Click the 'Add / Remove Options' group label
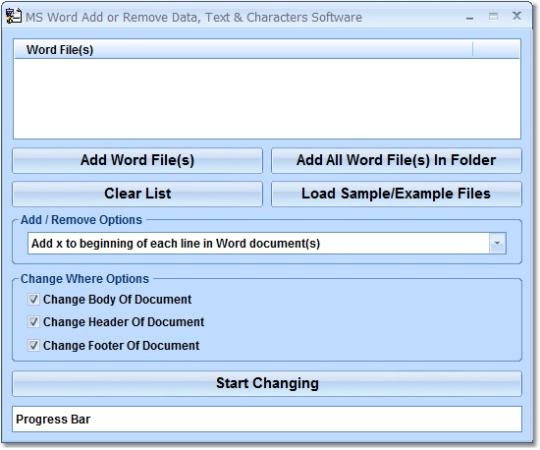This screenshot has width=540, height=450. [x=81, y=220]
